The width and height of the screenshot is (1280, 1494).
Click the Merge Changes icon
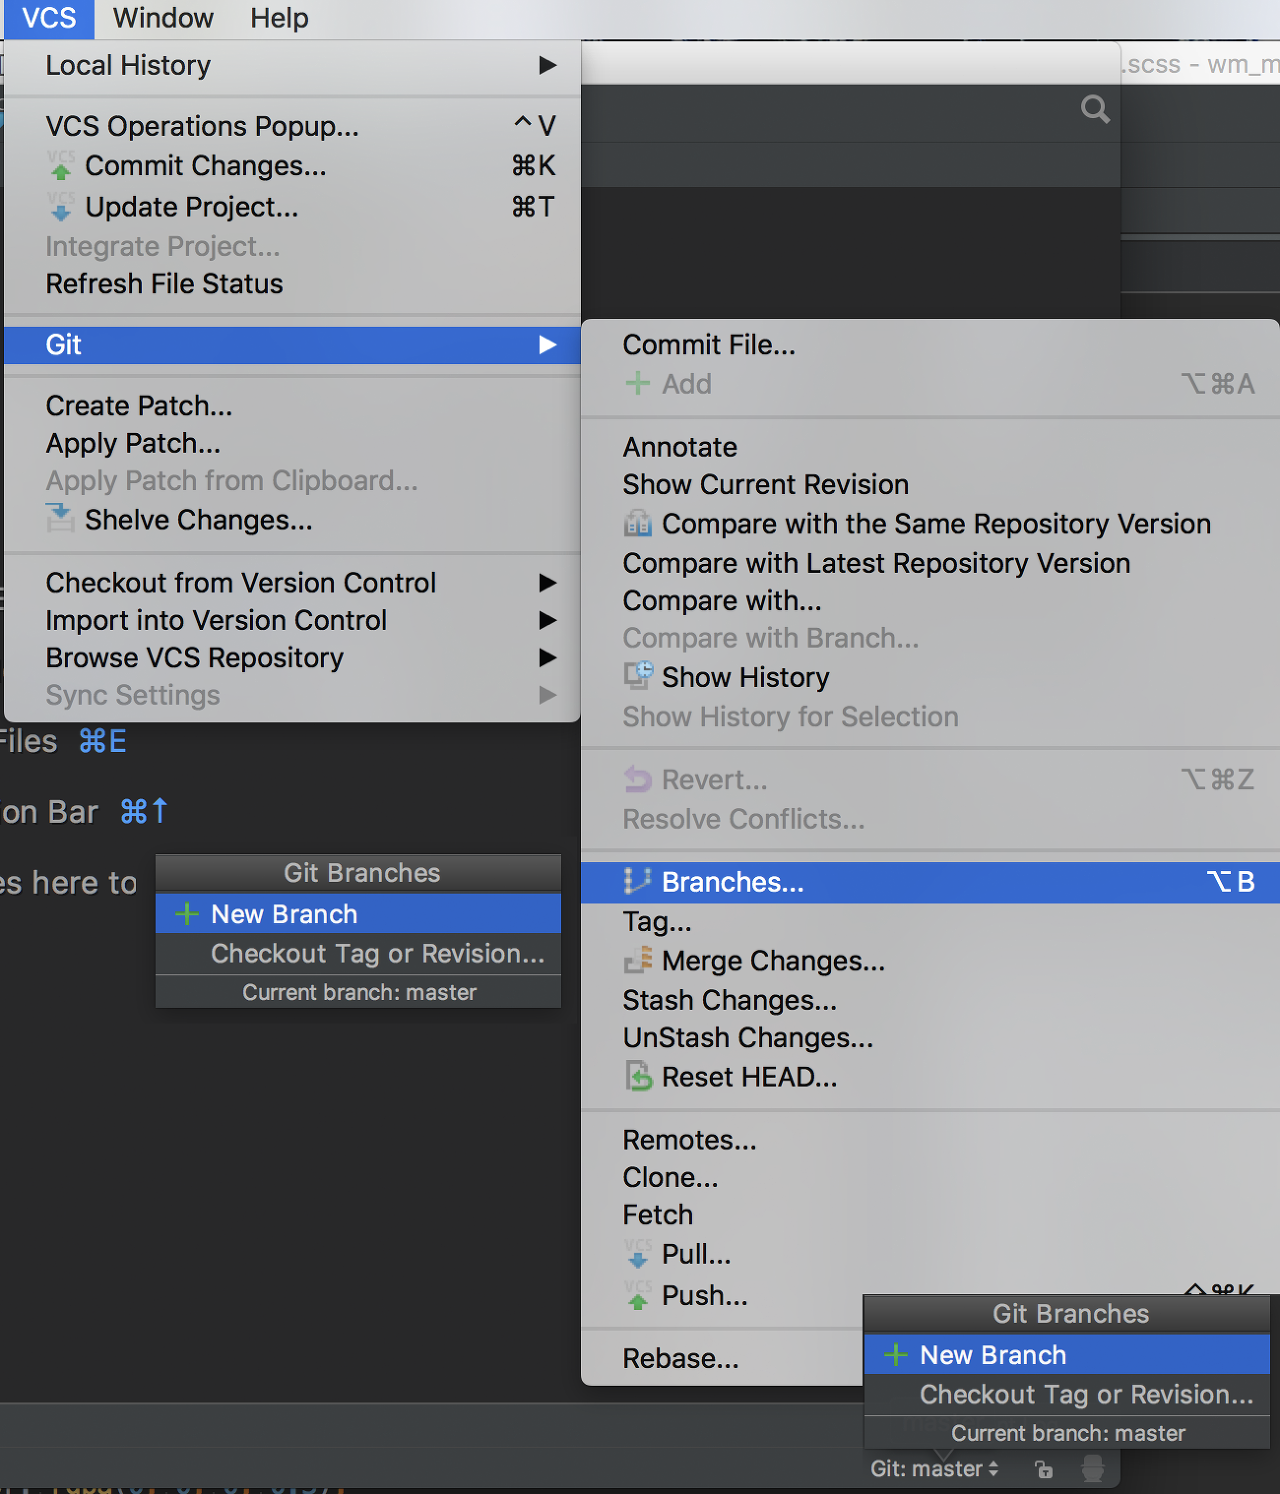click(x=638, y=960)
